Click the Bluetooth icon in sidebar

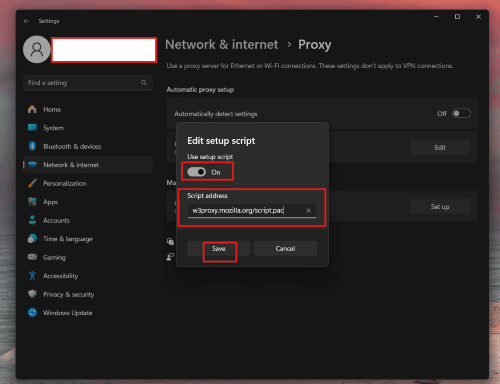coord(32,146)
